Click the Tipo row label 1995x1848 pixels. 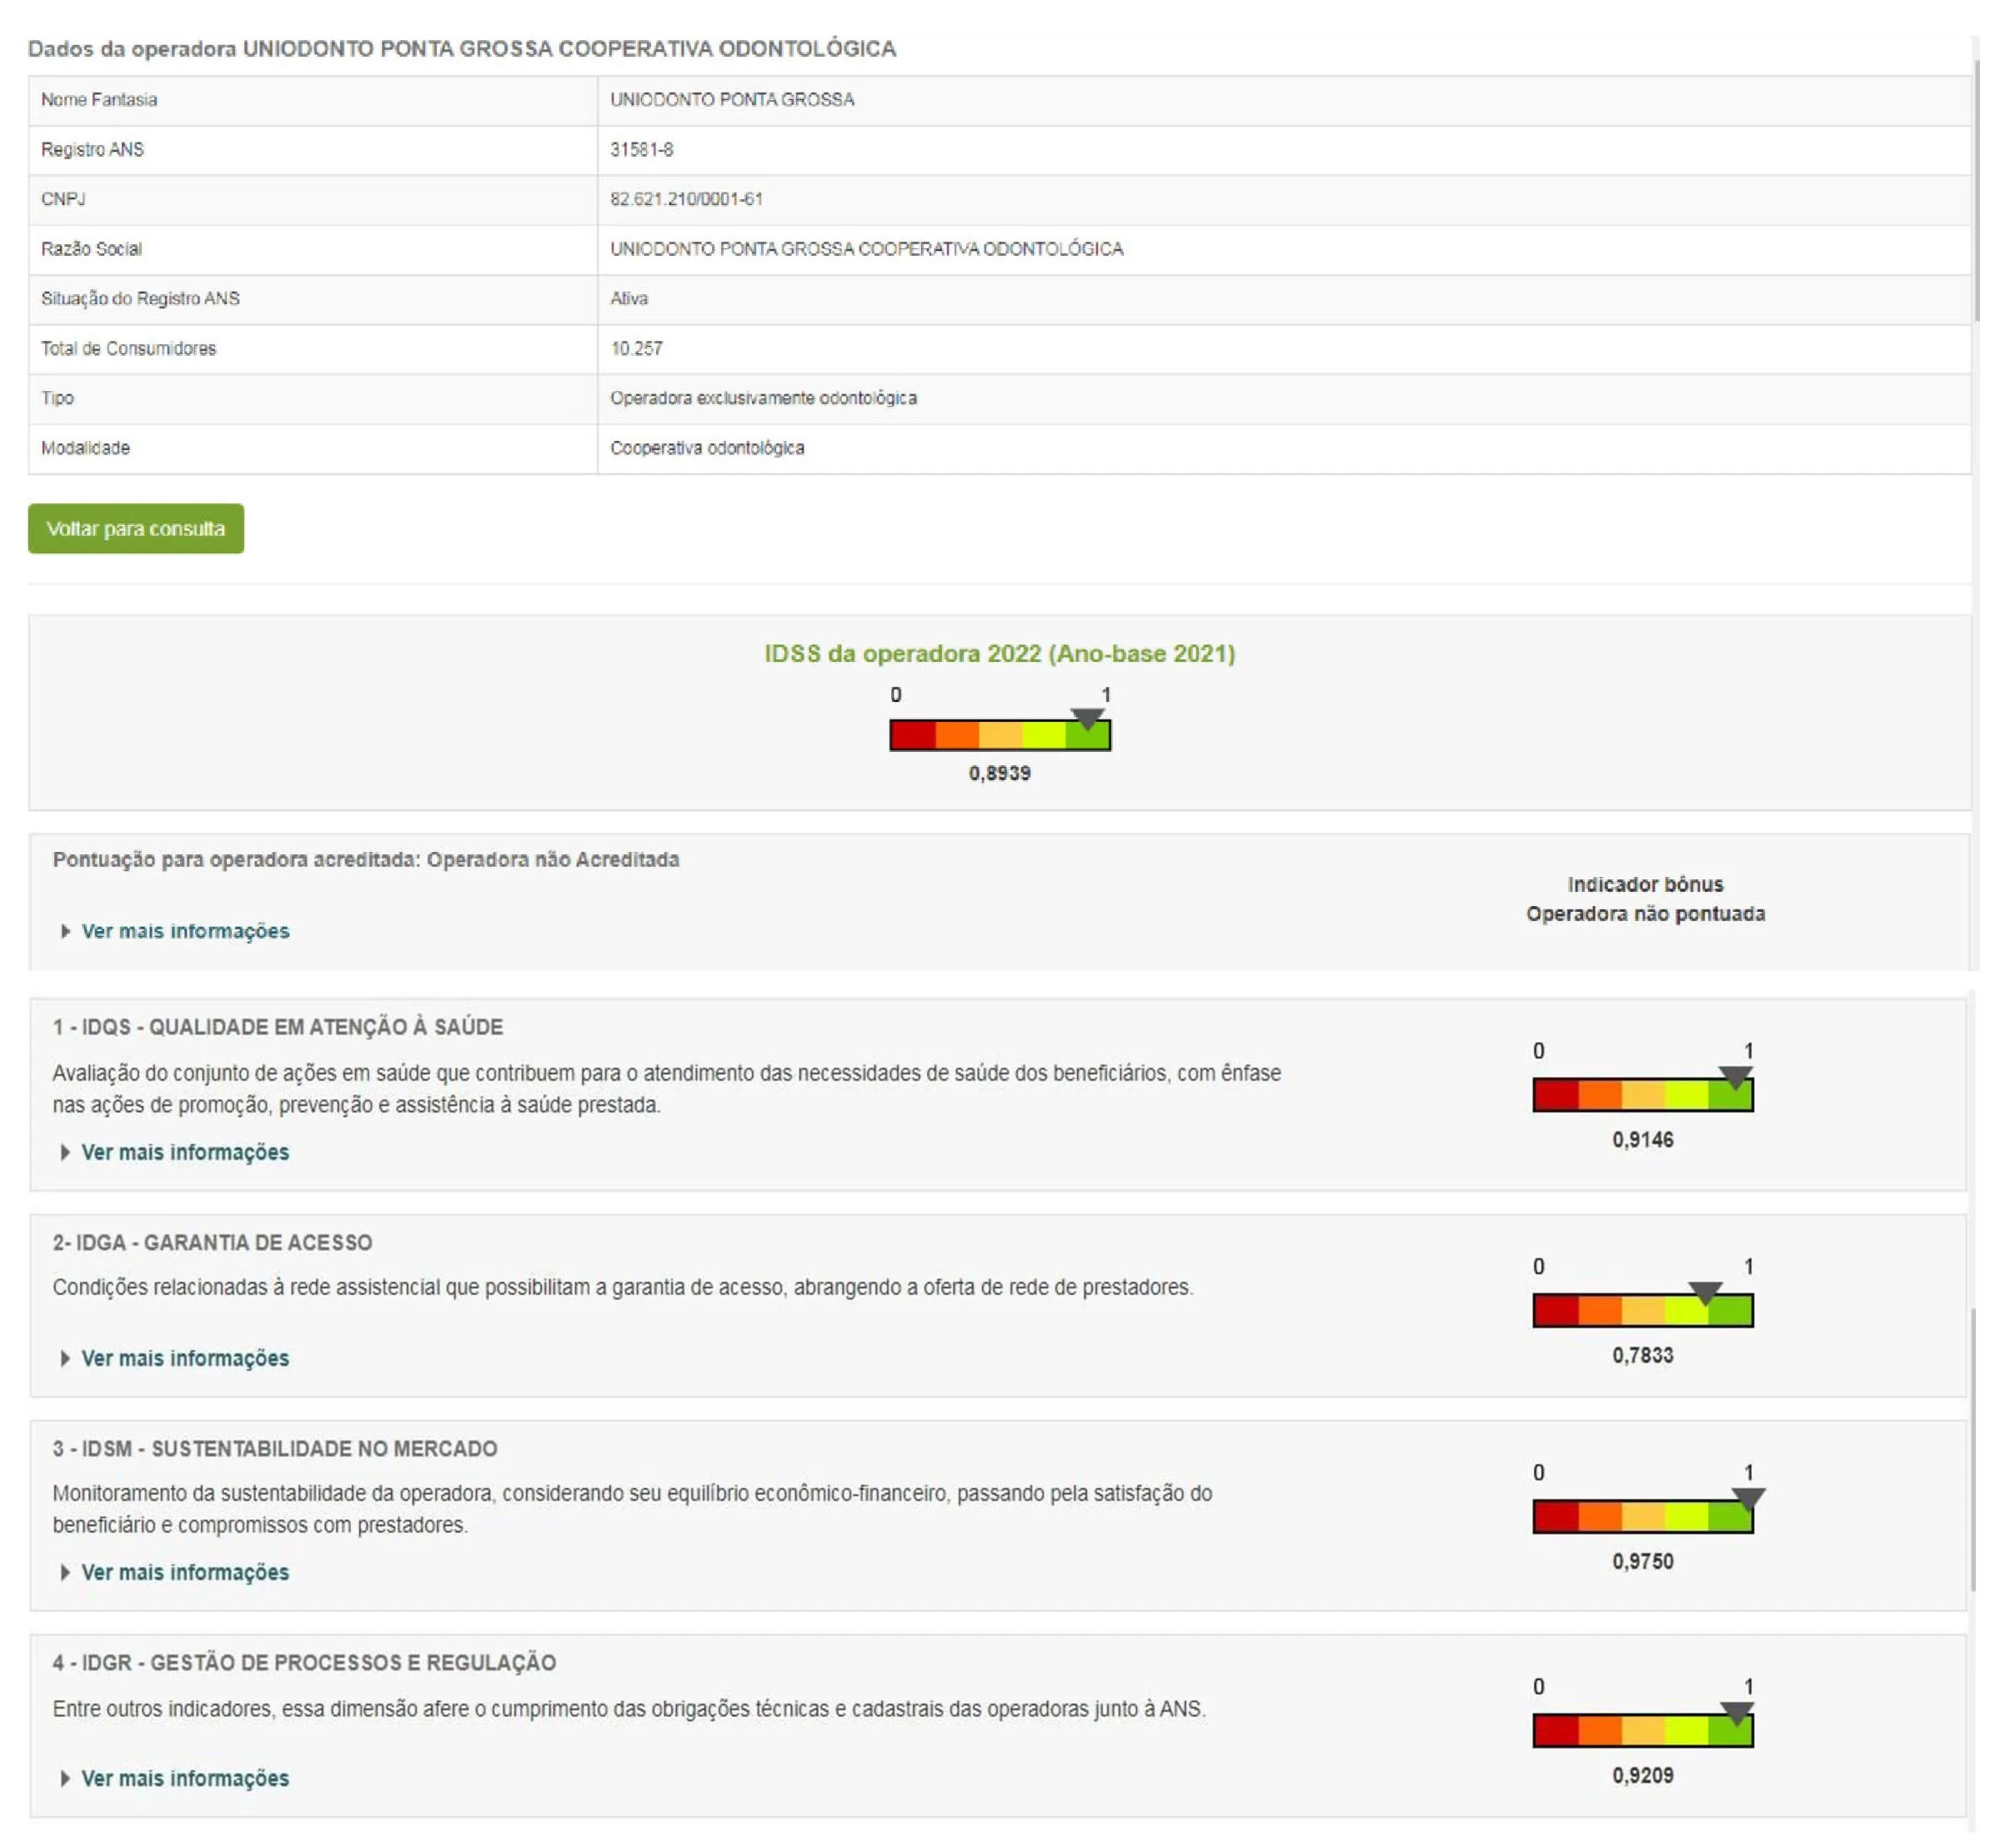pos(58,398)
